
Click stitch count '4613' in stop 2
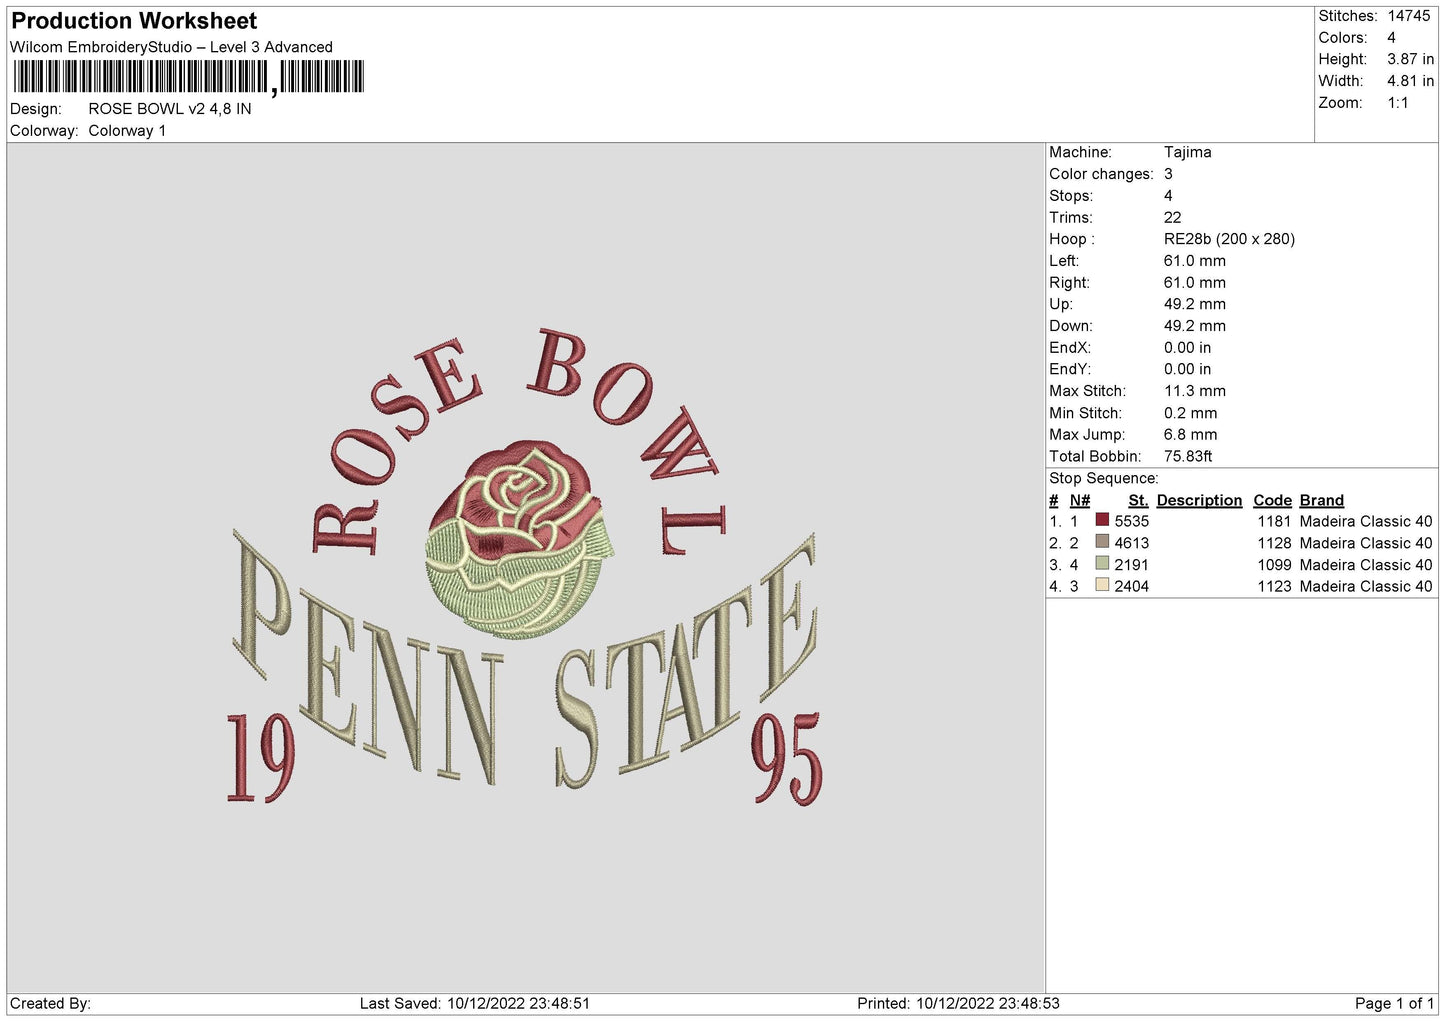pyautogui.click(x=1131, y=543)
